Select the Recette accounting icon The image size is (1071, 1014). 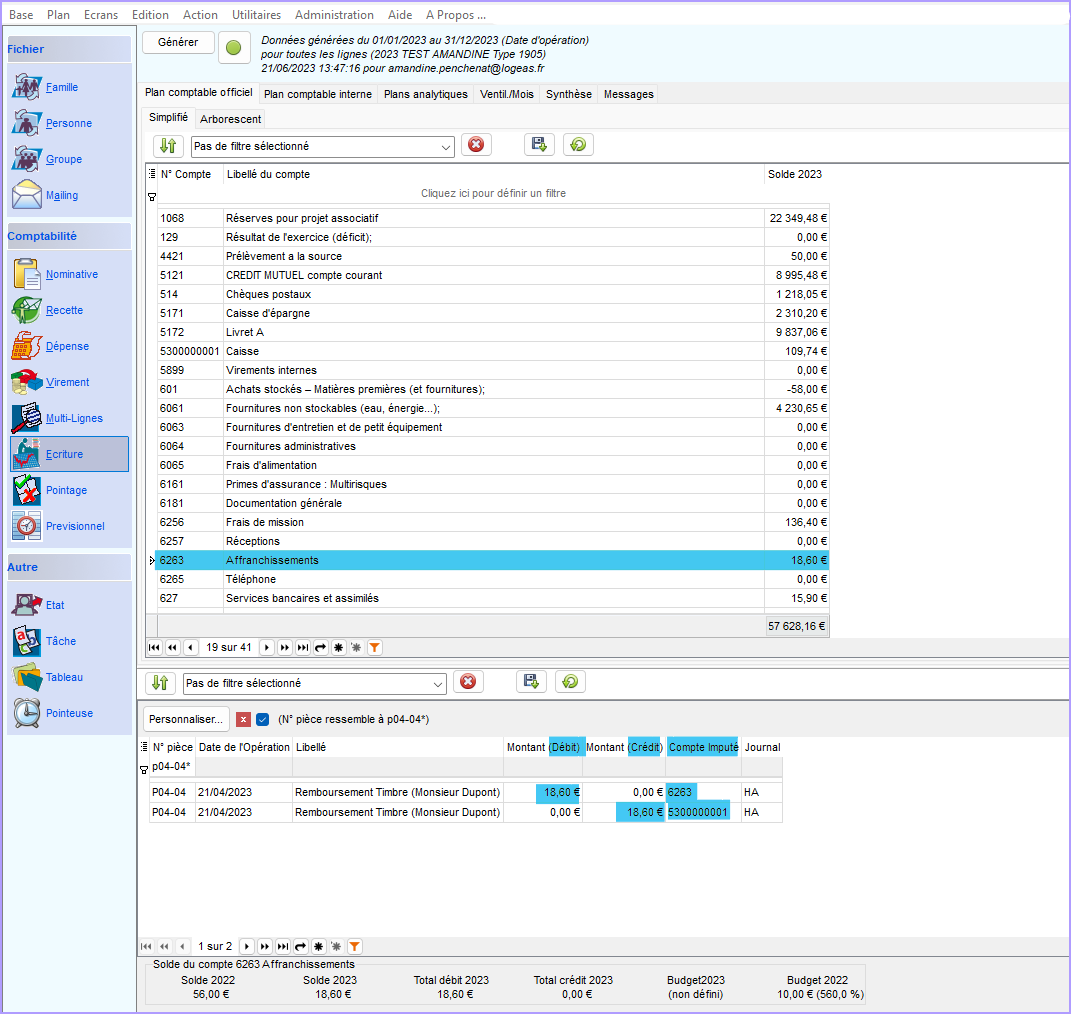click(x=26, y=310)
